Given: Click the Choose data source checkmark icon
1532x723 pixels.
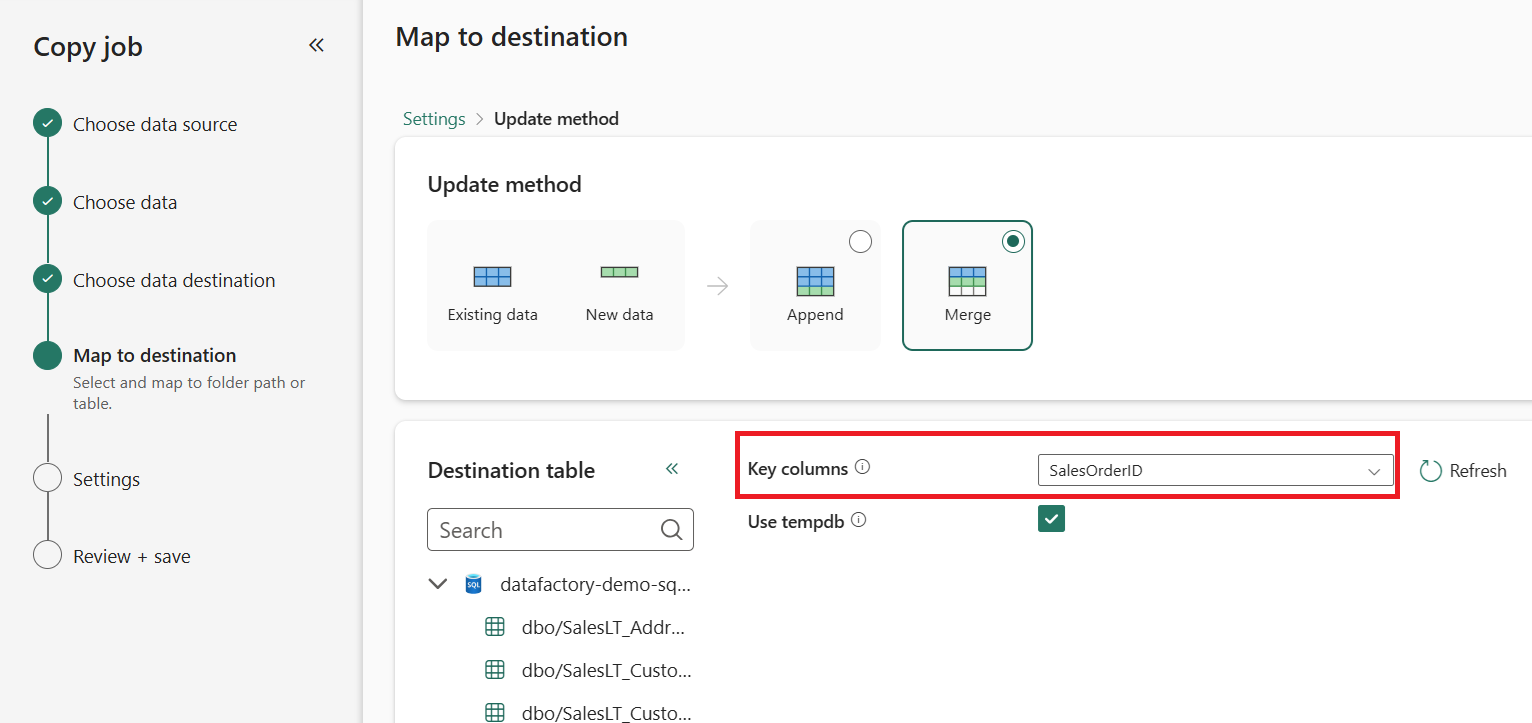Looking at the screenshot, I should point(47,124).
